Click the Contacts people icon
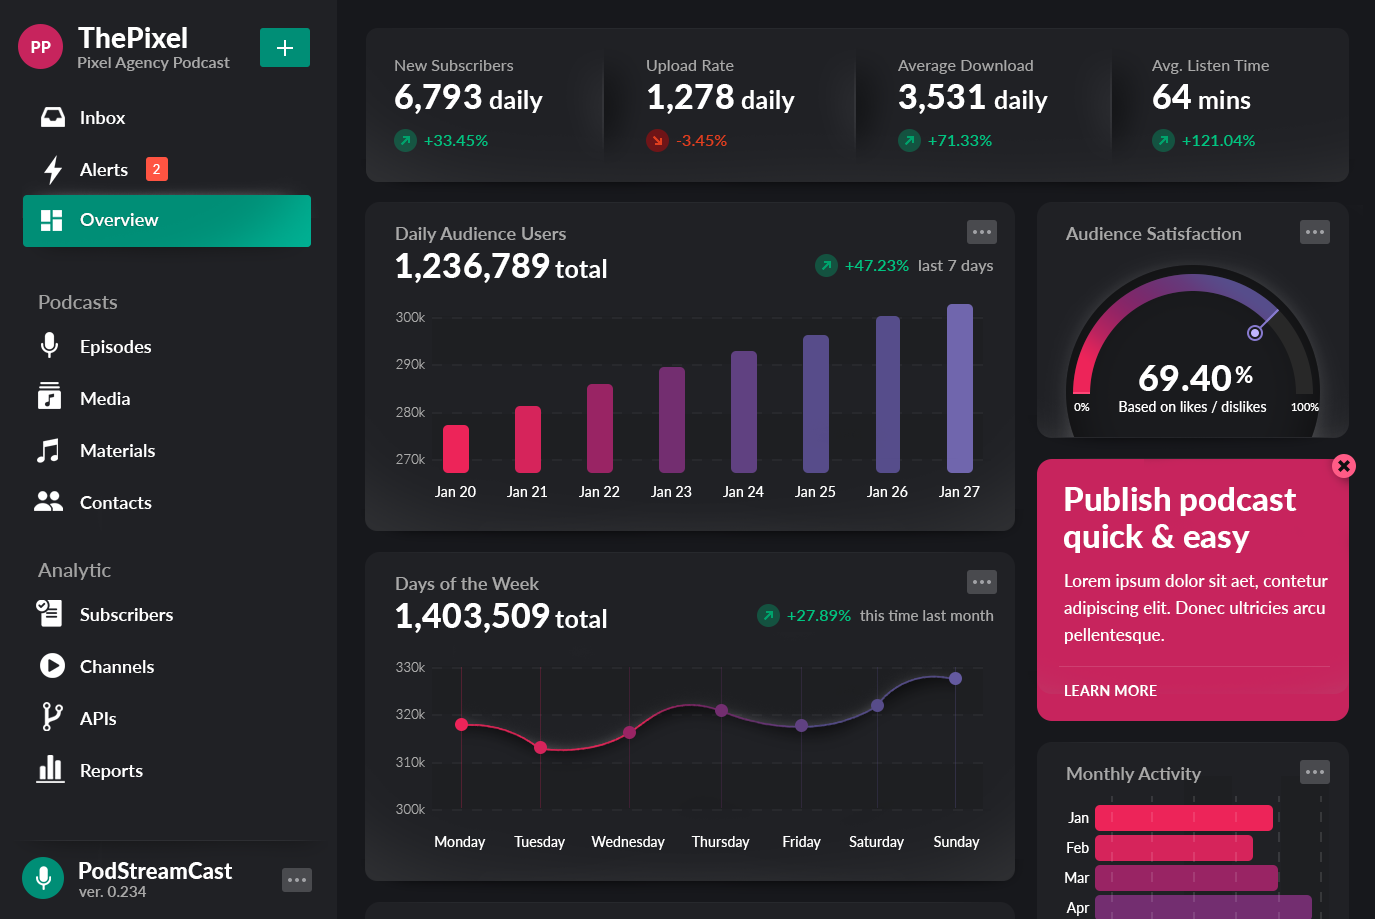 pos(48,502)
